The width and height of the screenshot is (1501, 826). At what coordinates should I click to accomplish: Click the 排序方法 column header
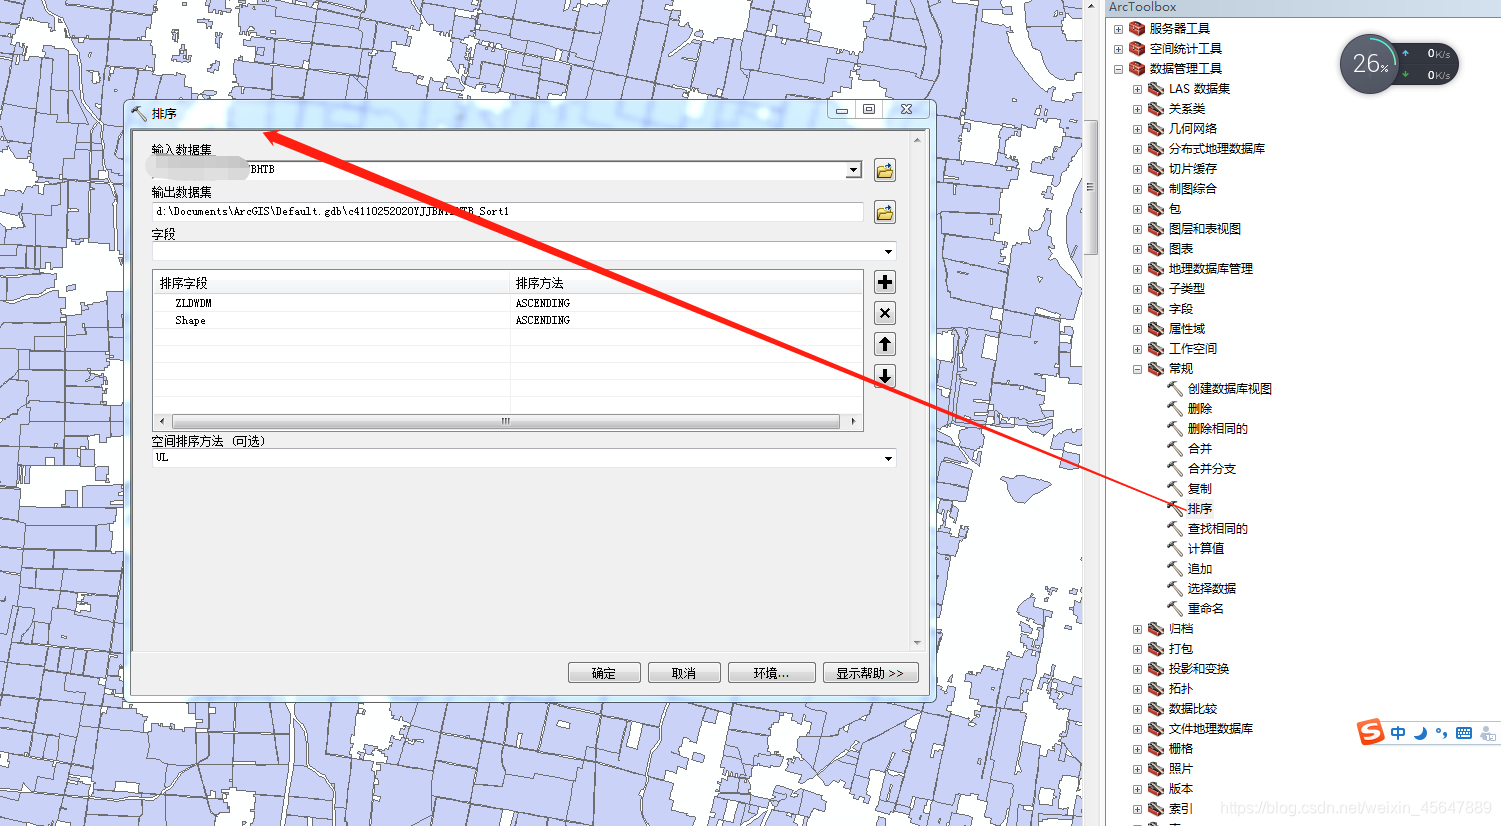pyautogui.click(x=686, y=283)
